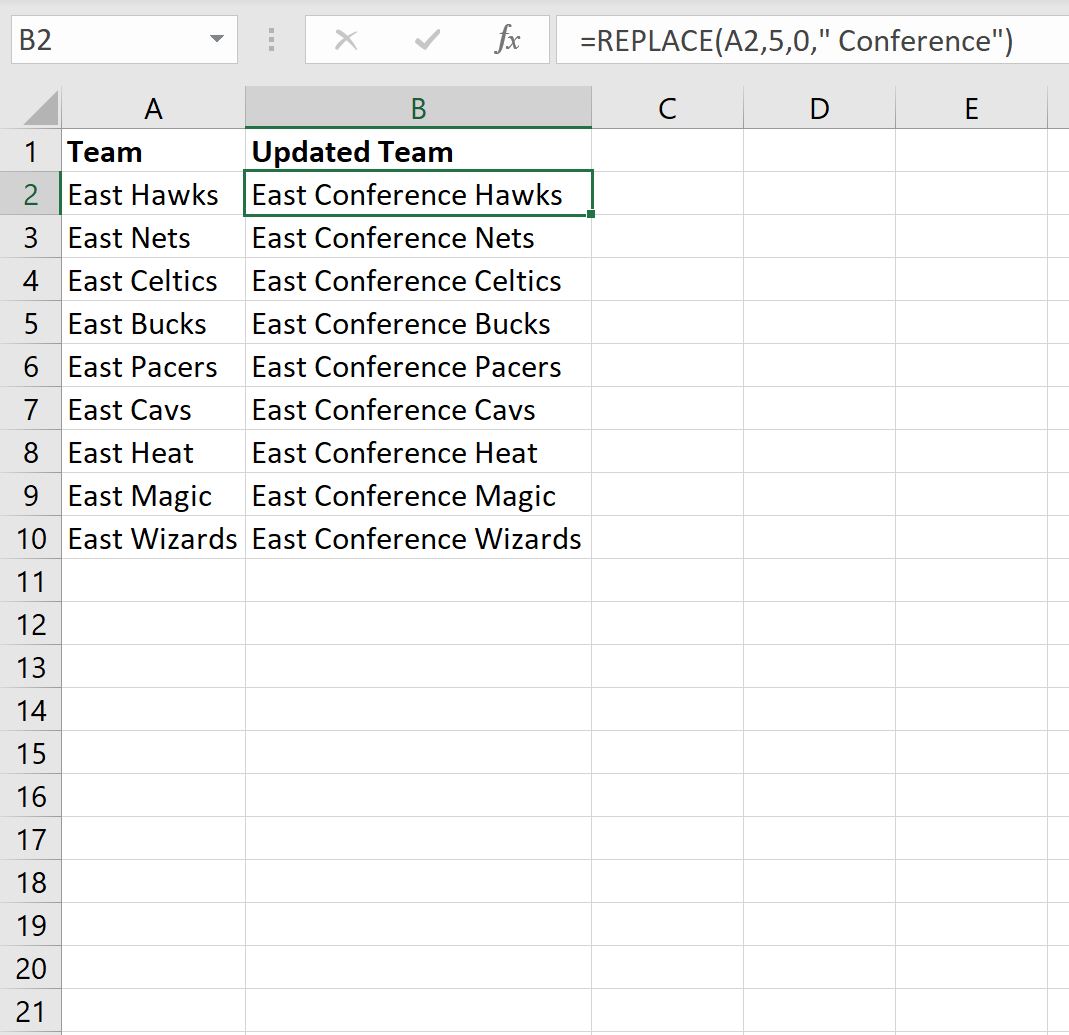Select row 15 header
Image resolution: width=1069 pixels, height=1035 pixels.
coord(31,753)
